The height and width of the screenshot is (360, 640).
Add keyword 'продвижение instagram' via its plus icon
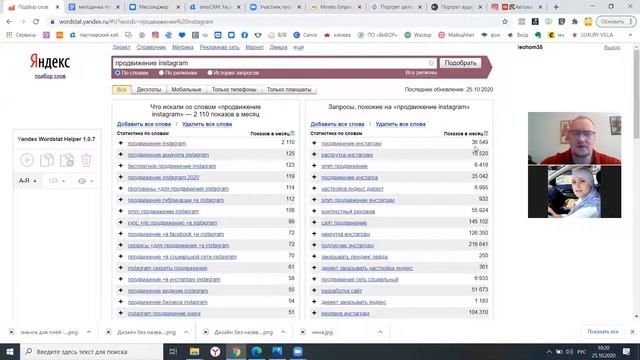pyautogui.click(x=120, y=143)
